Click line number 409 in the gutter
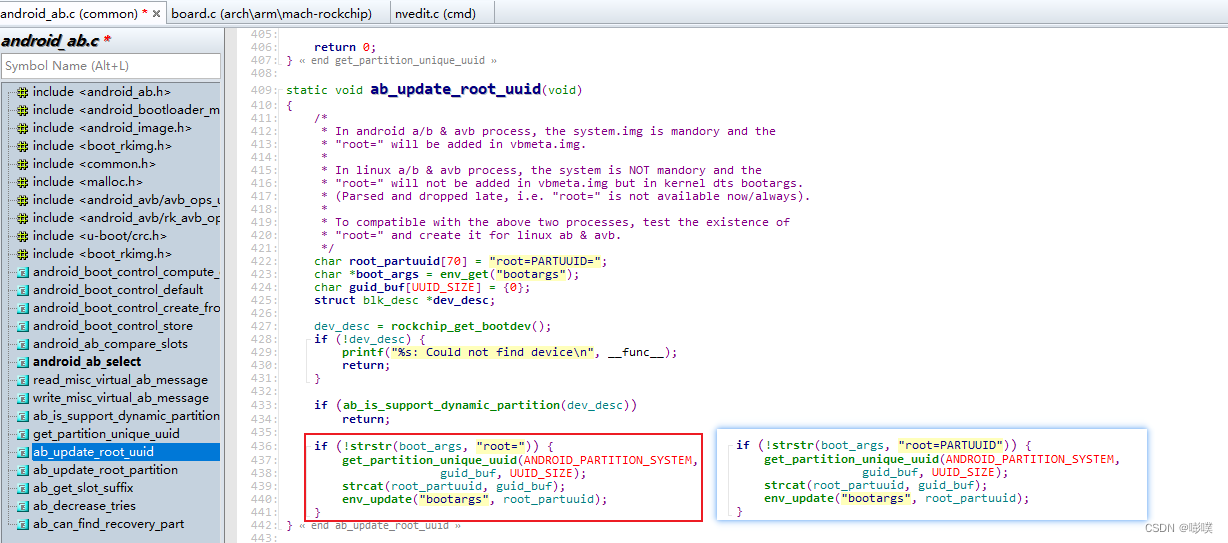1228x543 pixels. (265, 90)
